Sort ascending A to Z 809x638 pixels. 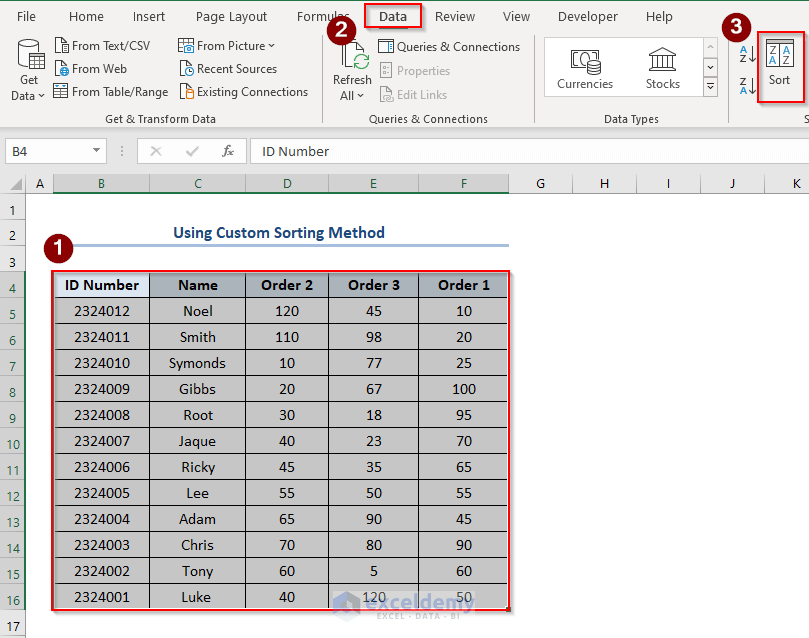[745, 55]
